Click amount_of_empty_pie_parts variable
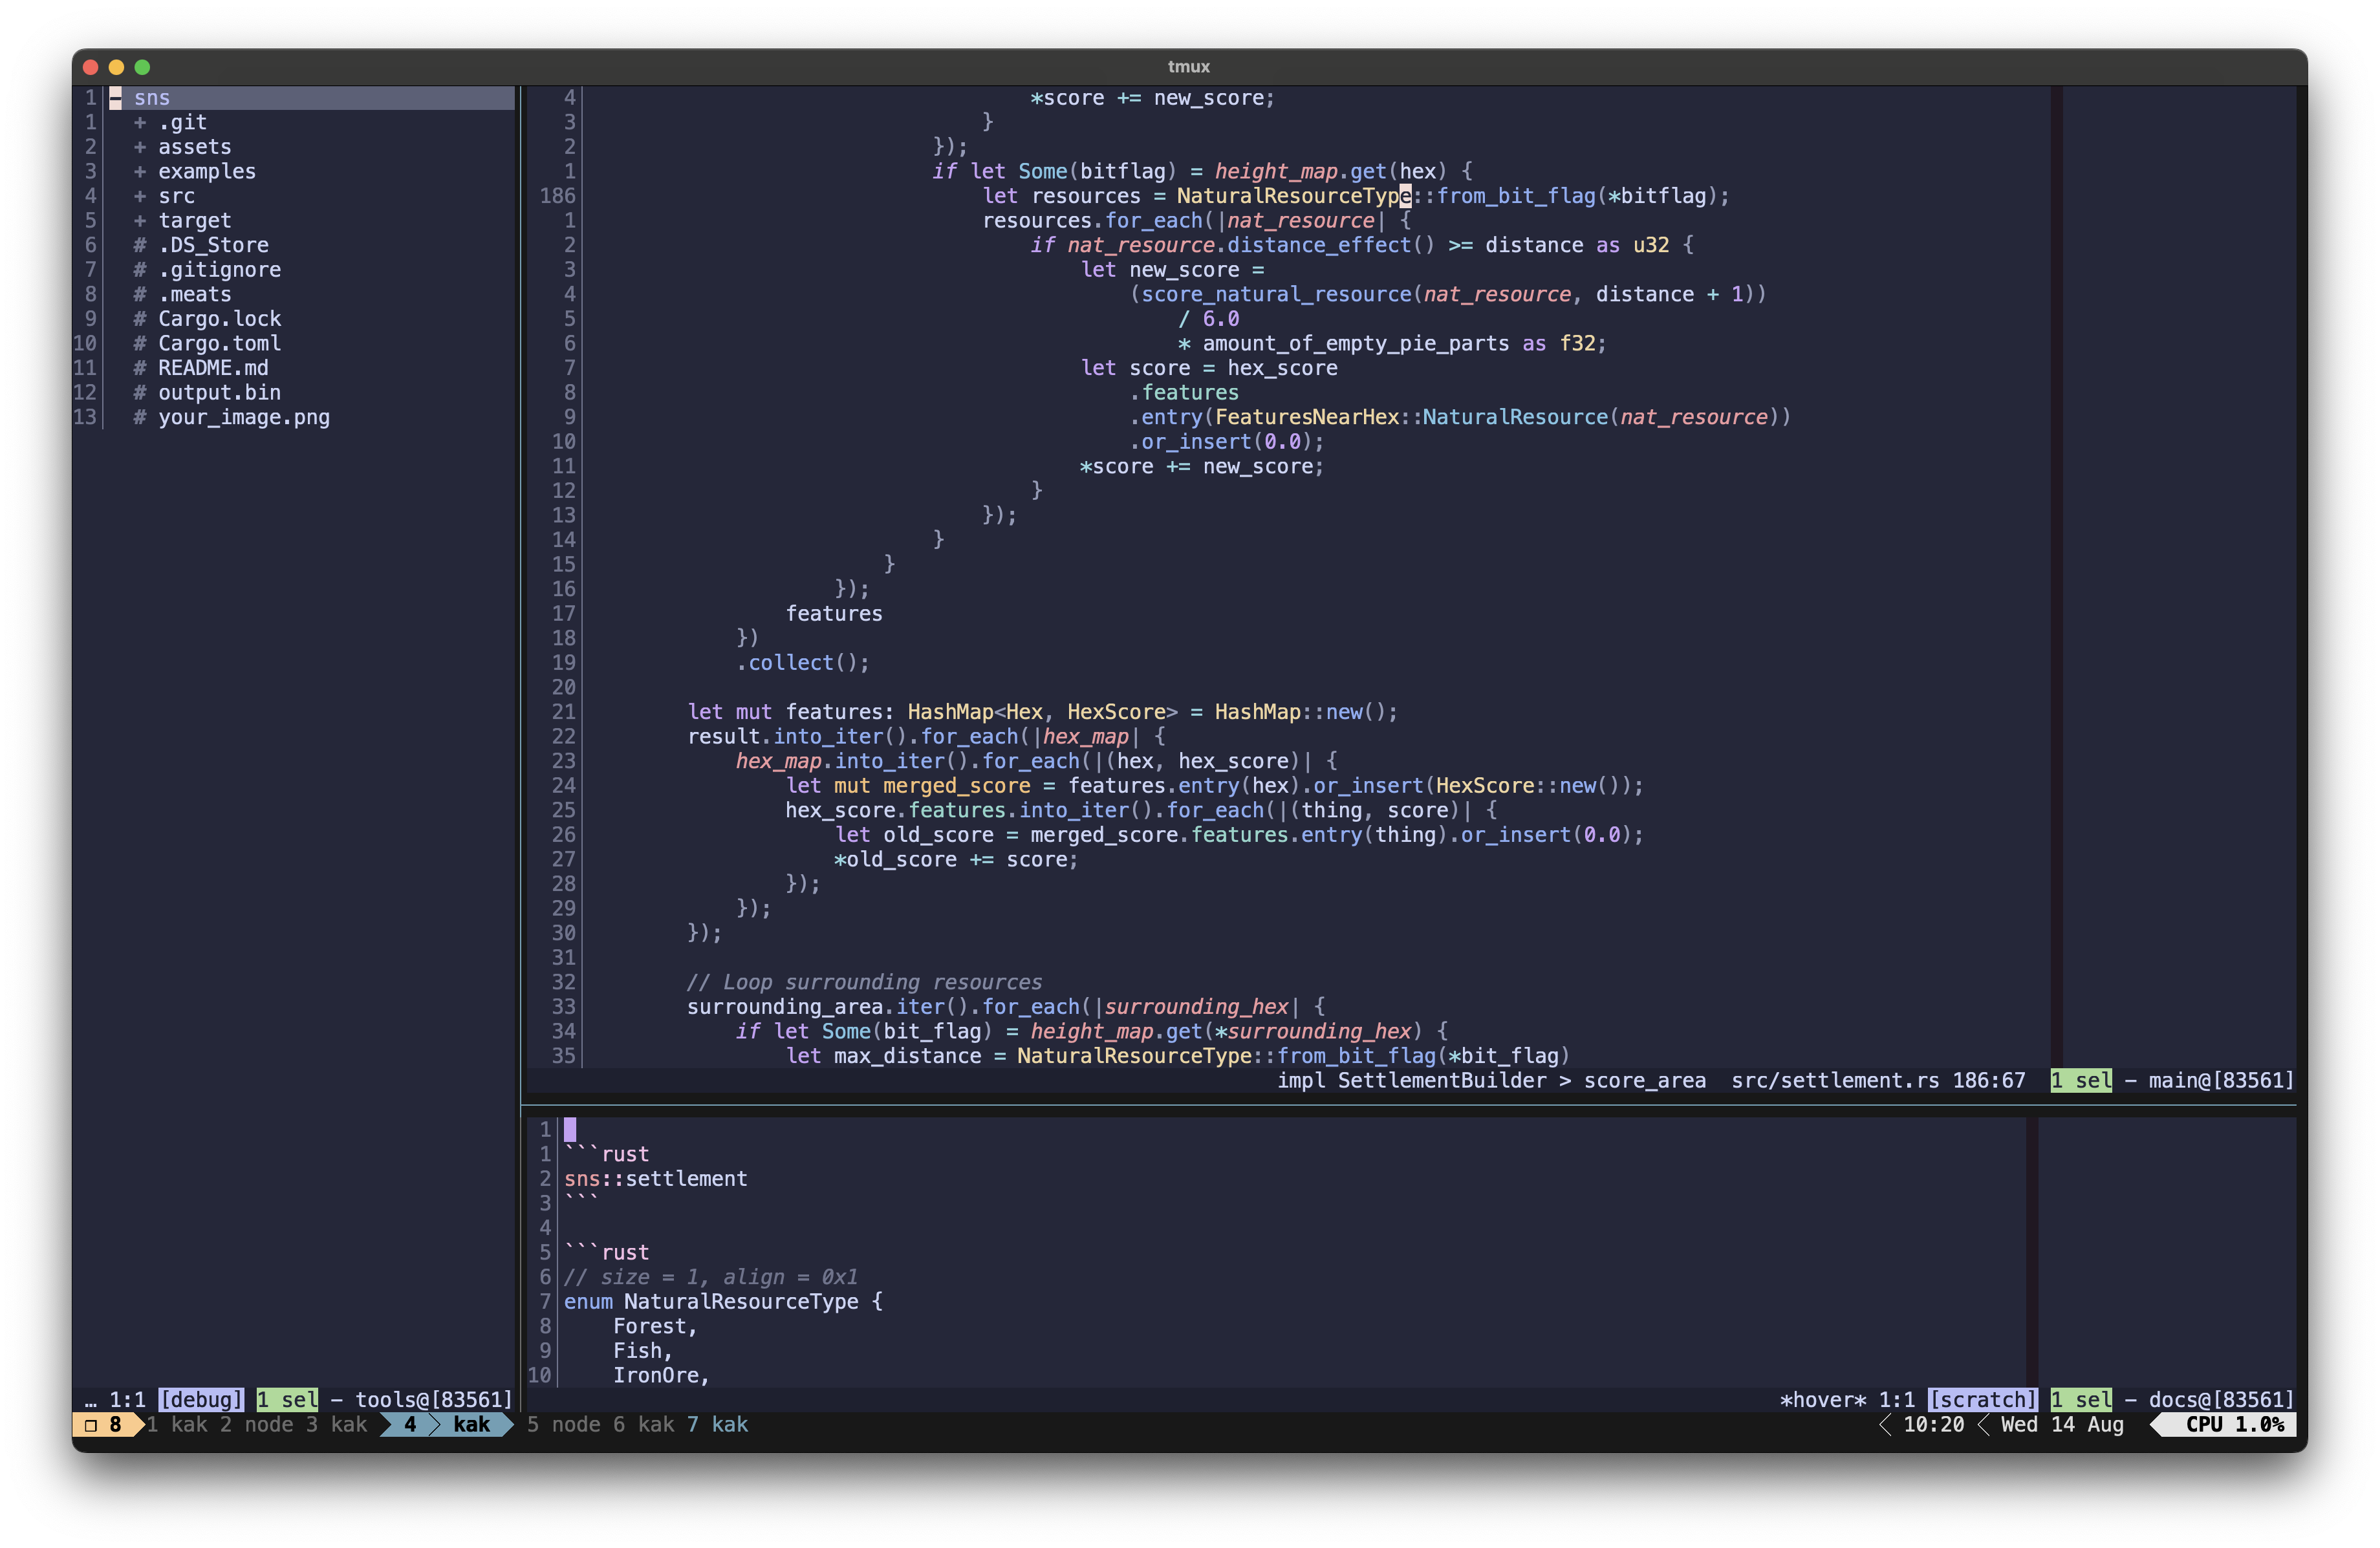 [x=1355, y=344]
